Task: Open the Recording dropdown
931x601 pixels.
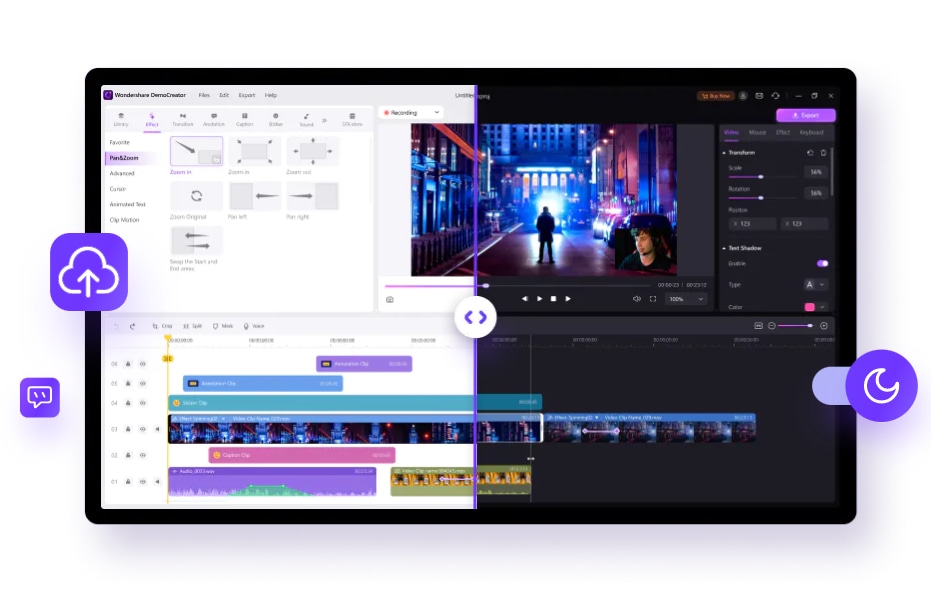Action: (x=410, y=112)
